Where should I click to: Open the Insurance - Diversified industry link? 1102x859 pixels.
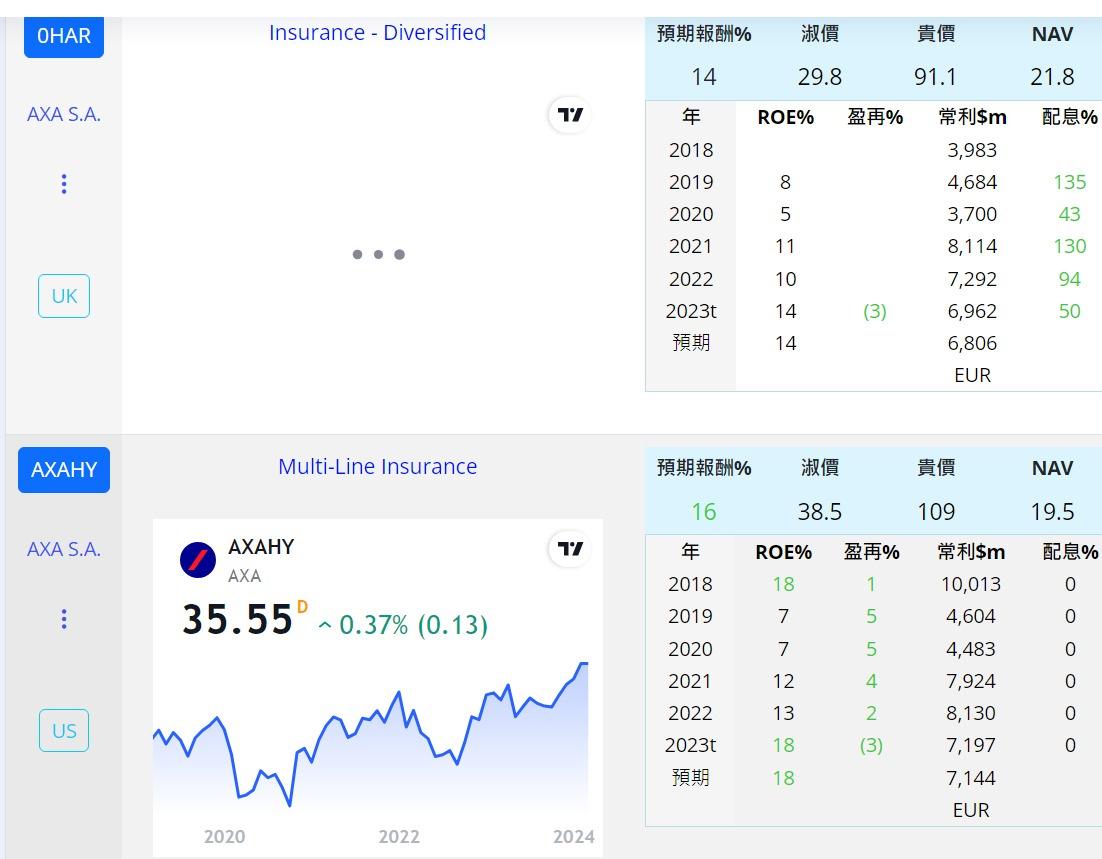377,32
